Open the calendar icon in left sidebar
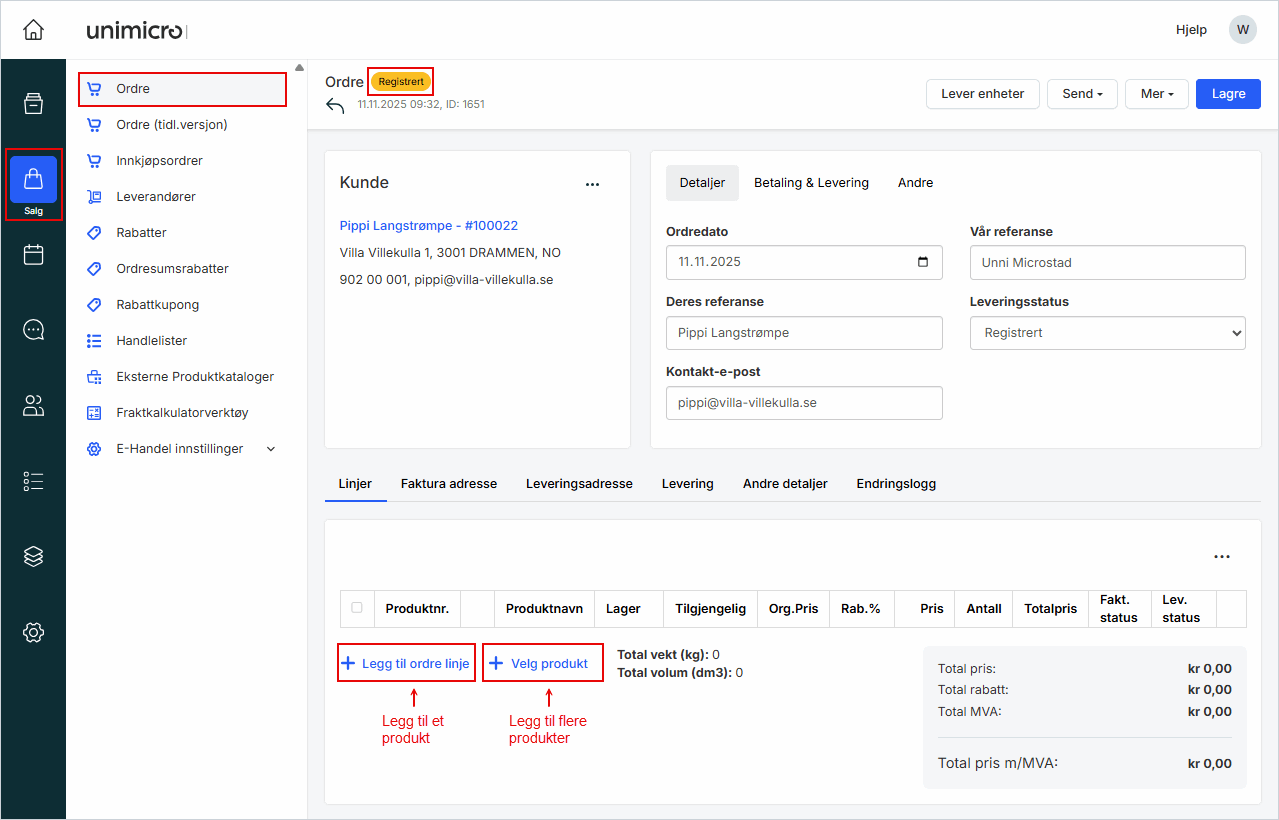This screenshot has width=1279, height=820. click(x=33, y=255)
